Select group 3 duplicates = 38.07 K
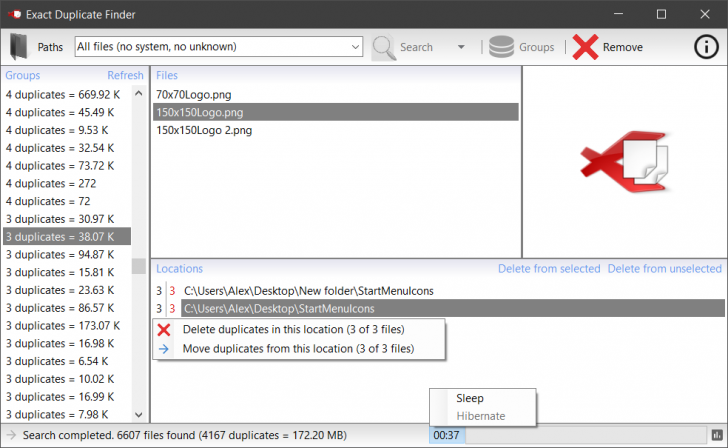 pos(67,237)
